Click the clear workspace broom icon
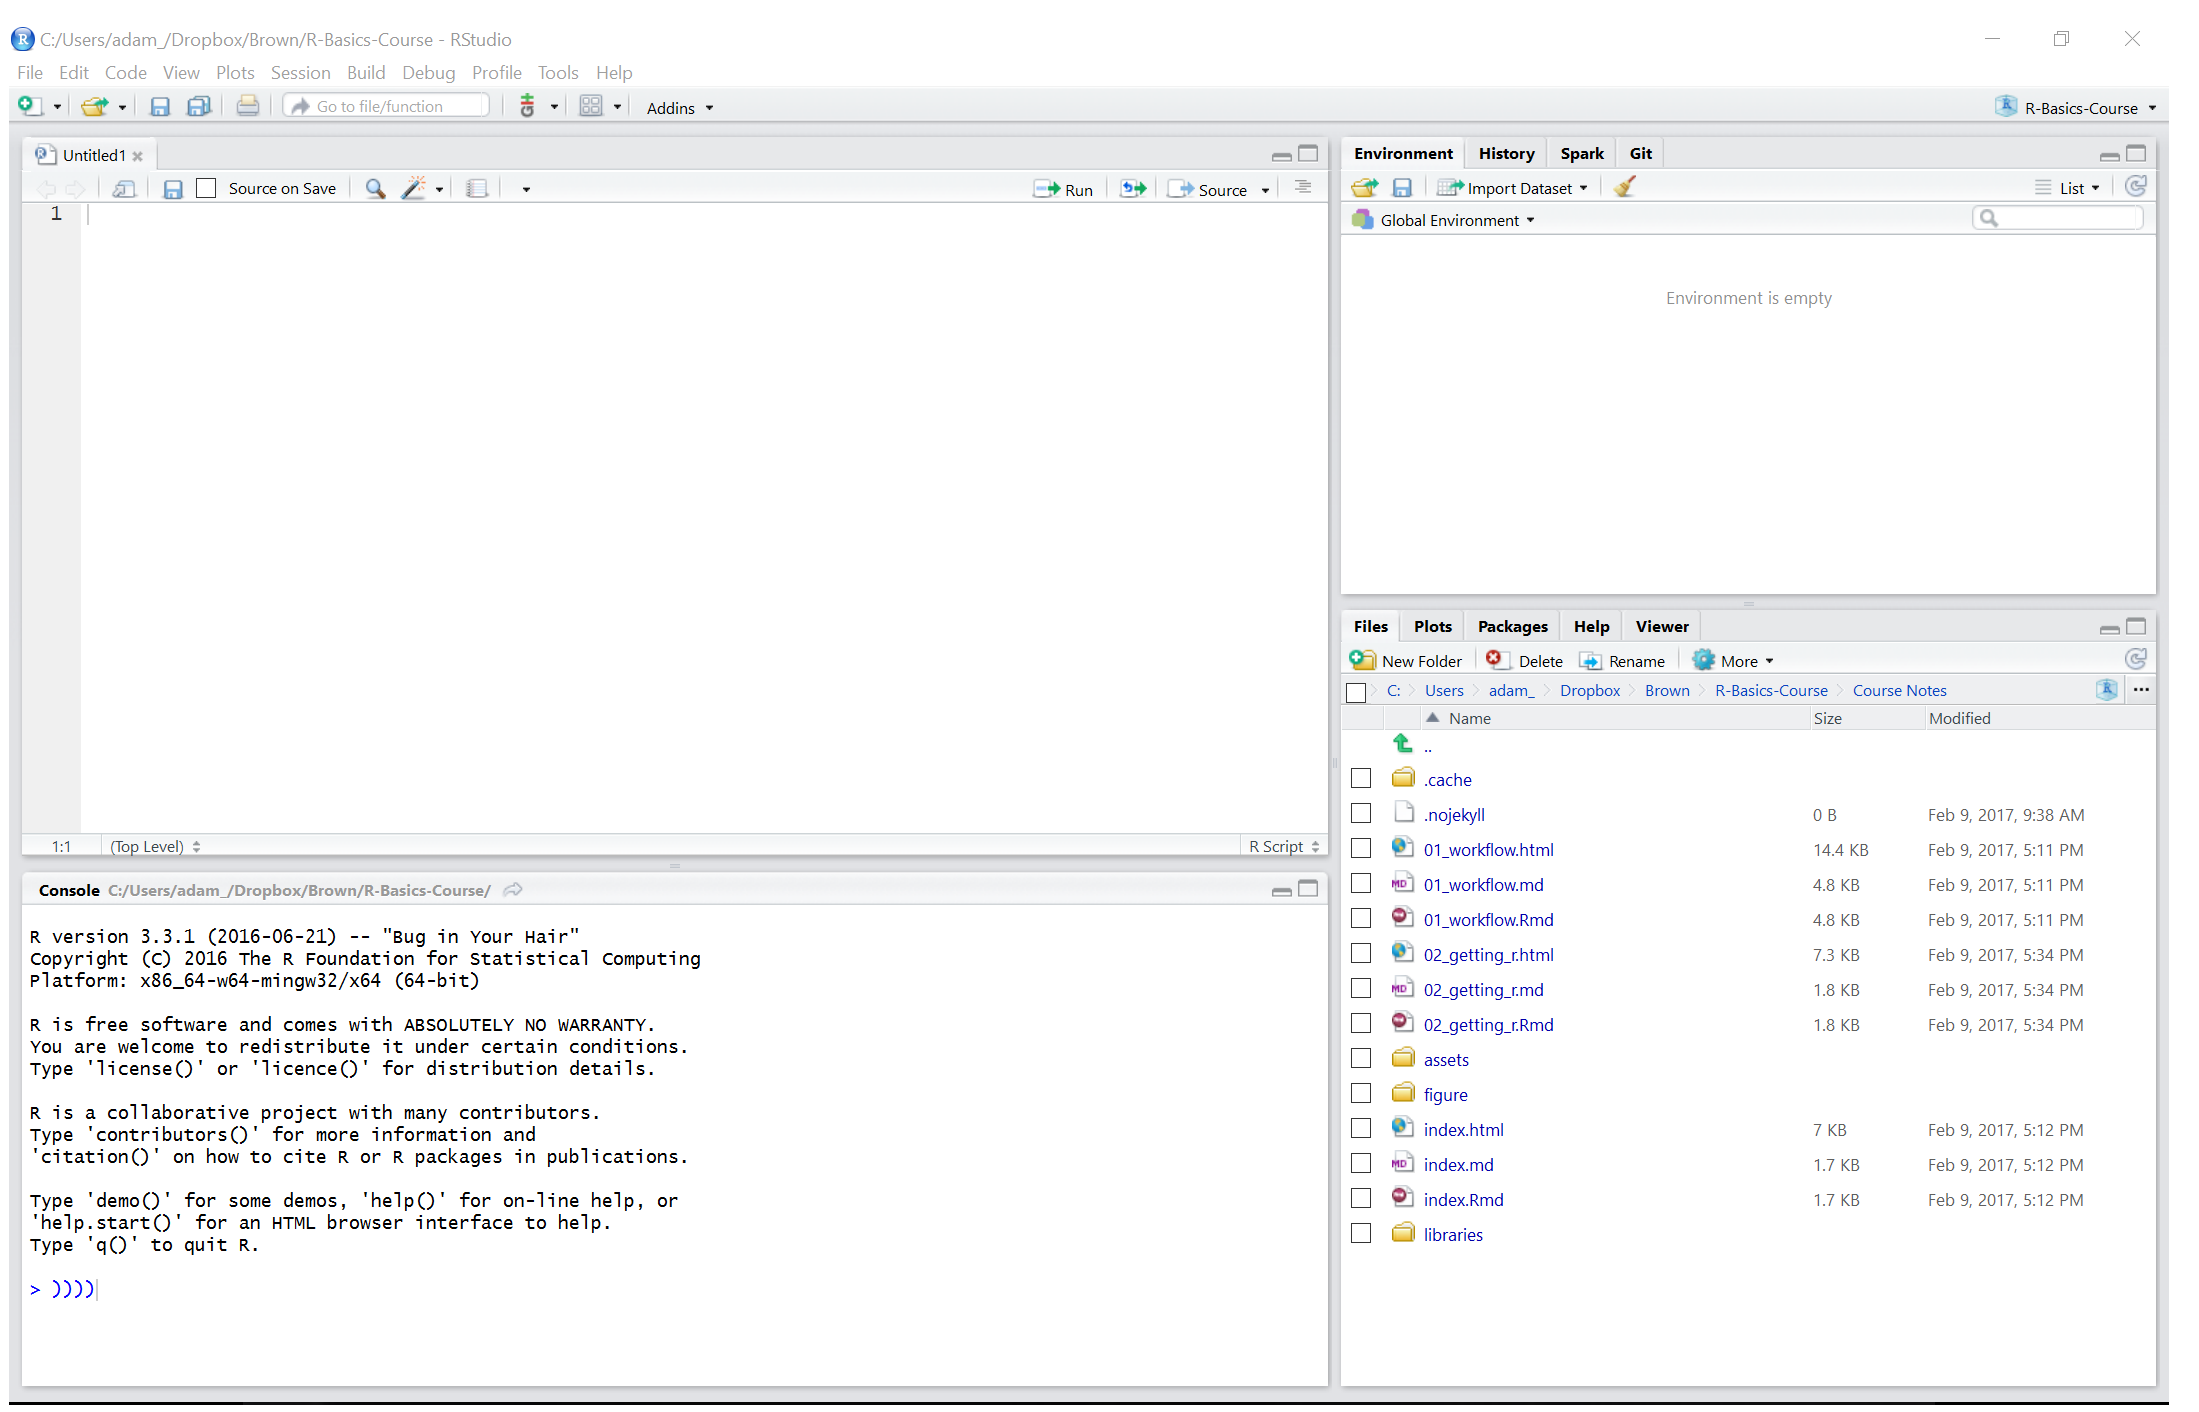Viewport: 2199px width, 1412px height. (x=1624, y=187)
